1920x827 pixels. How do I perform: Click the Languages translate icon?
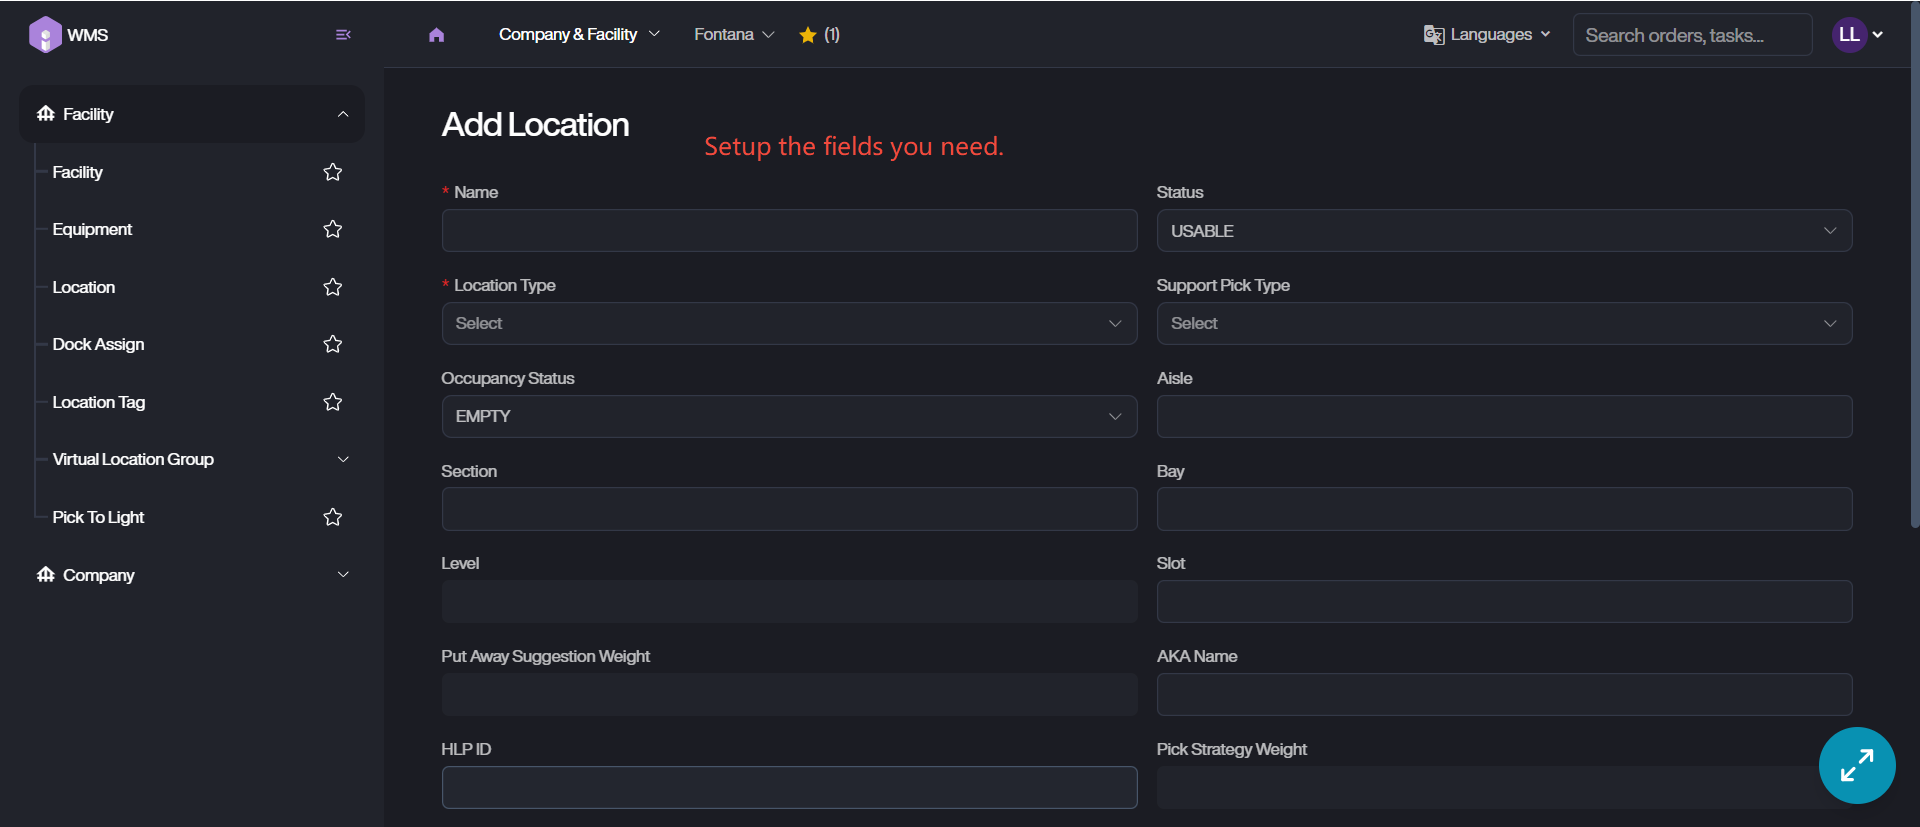[x=1434, y=35]
